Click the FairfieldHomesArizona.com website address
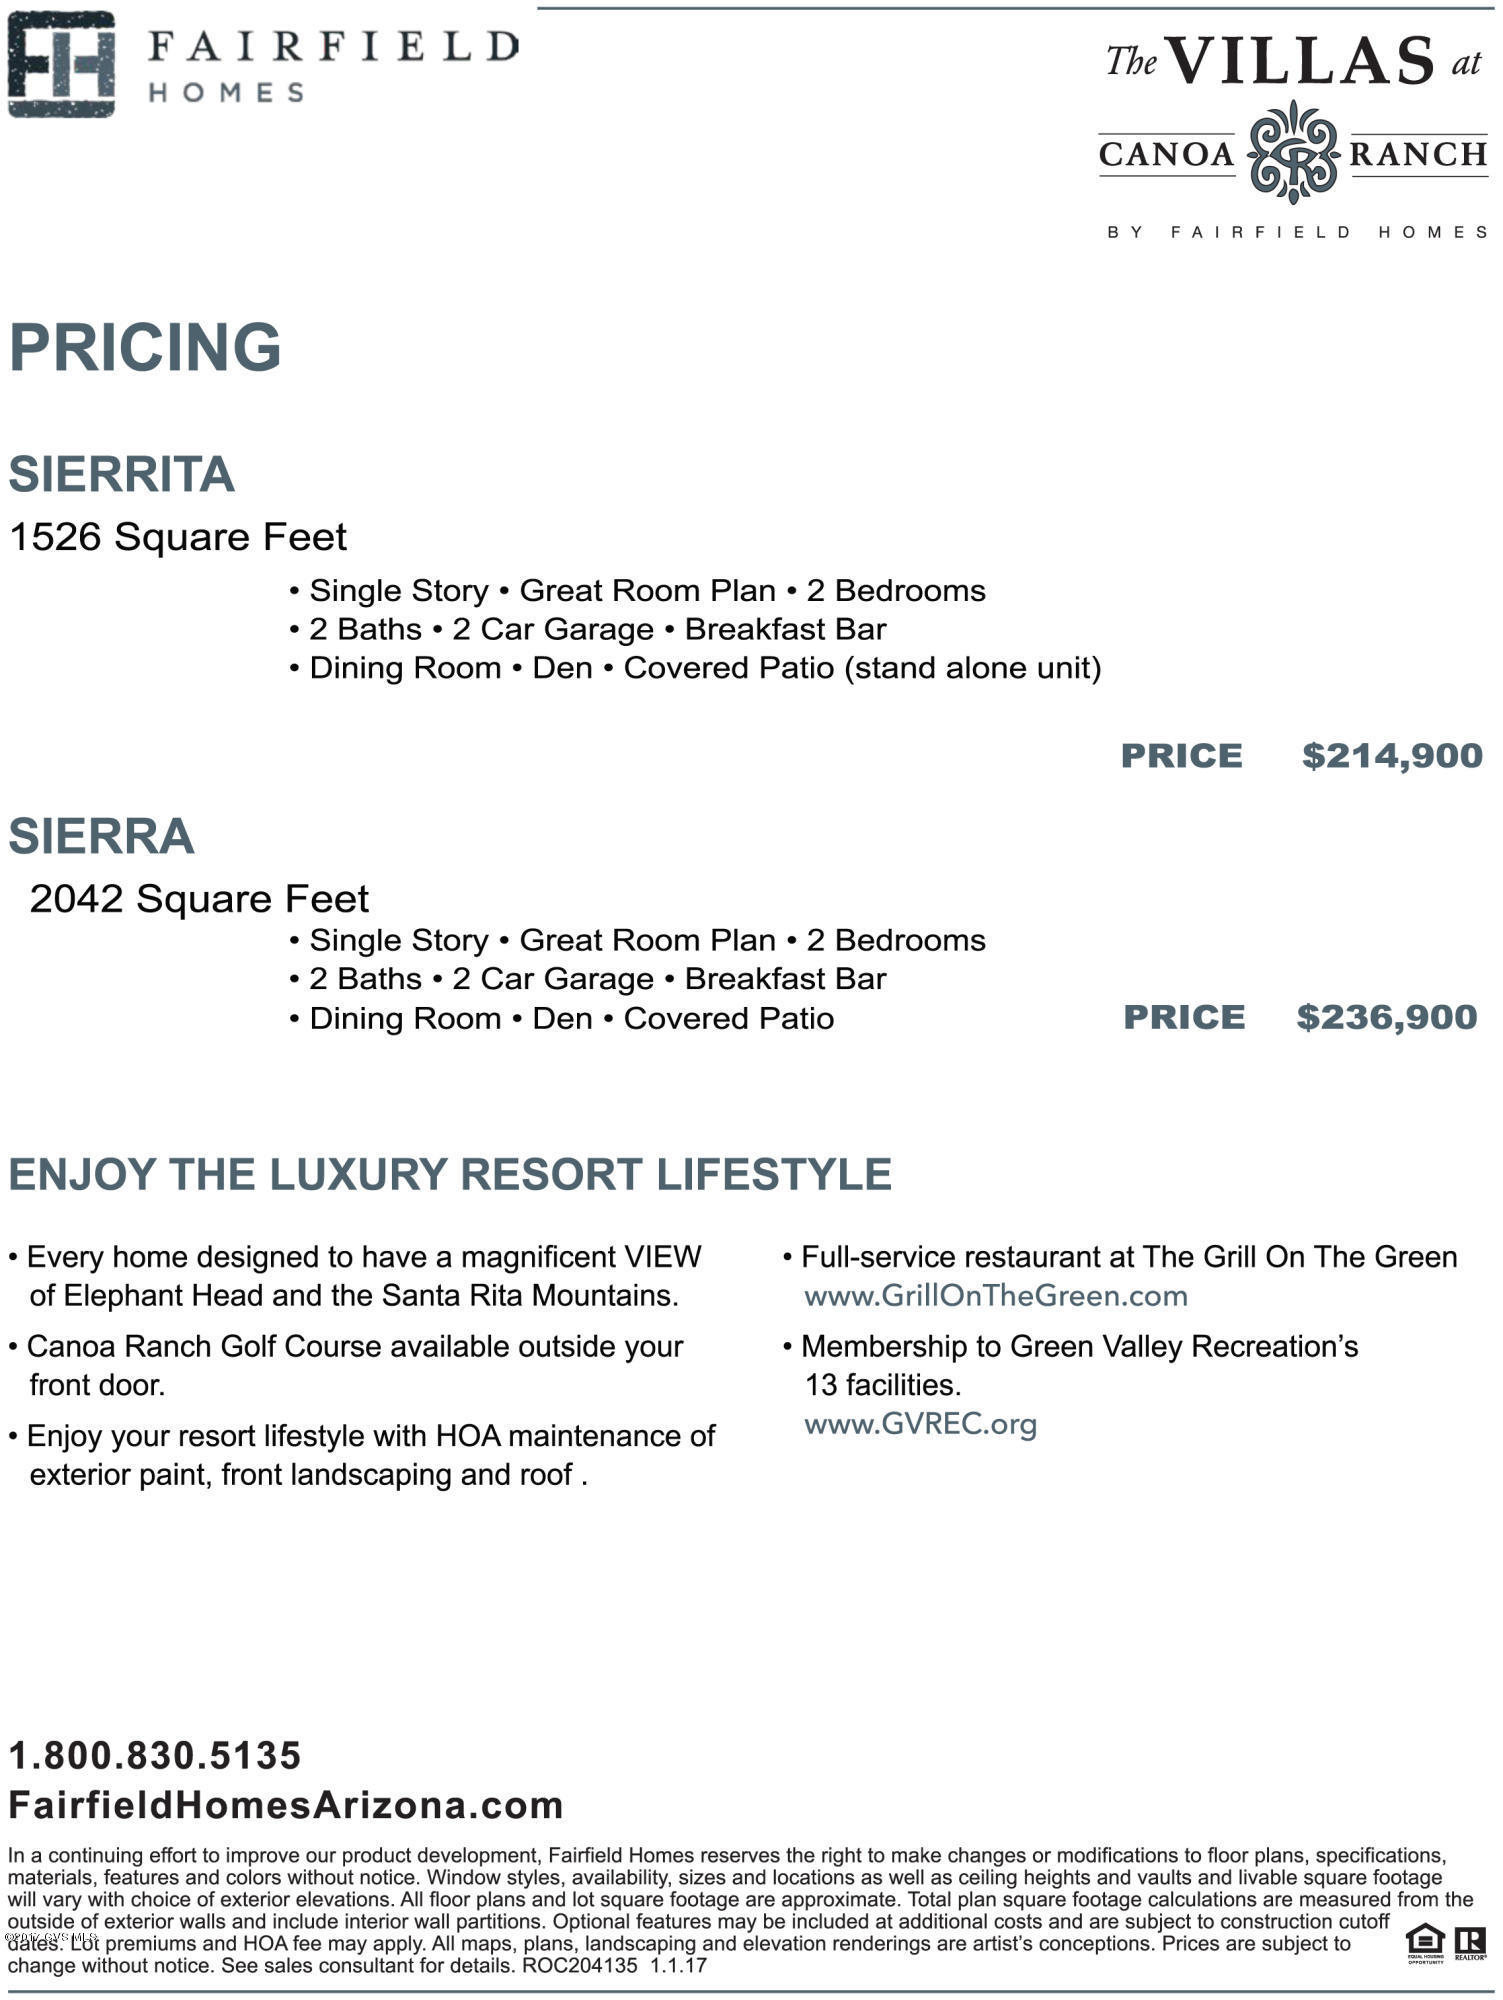Viewport: 1503px width, 2000px height. tap(286, 1805)
